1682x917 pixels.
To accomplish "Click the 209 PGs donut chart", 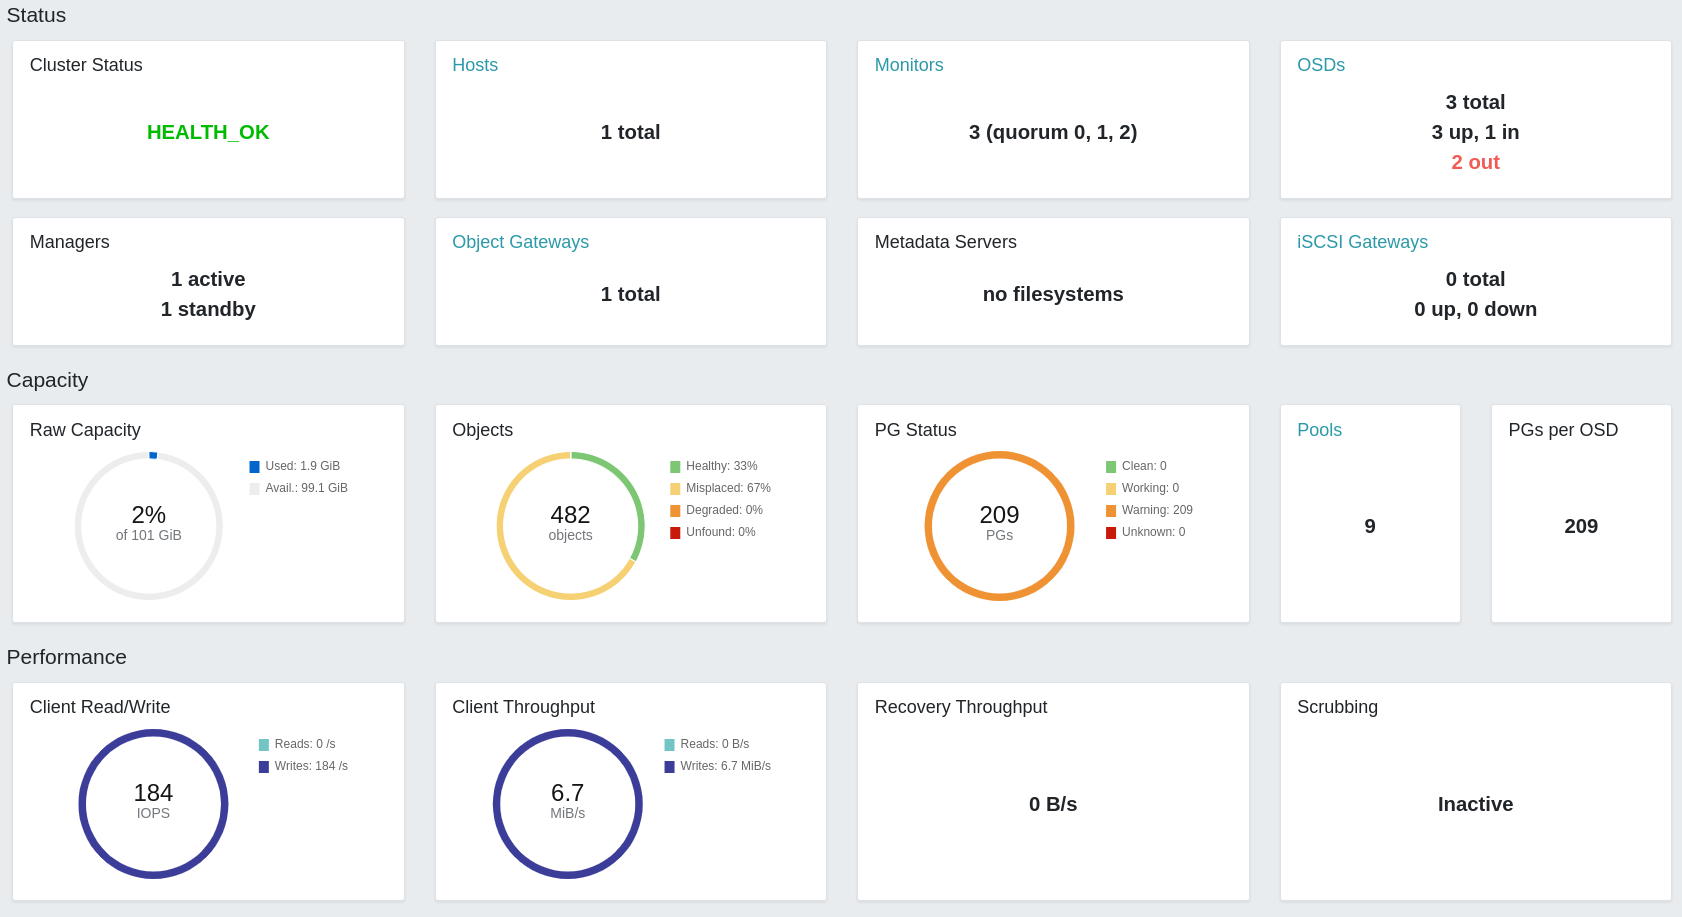I will 999,526.
